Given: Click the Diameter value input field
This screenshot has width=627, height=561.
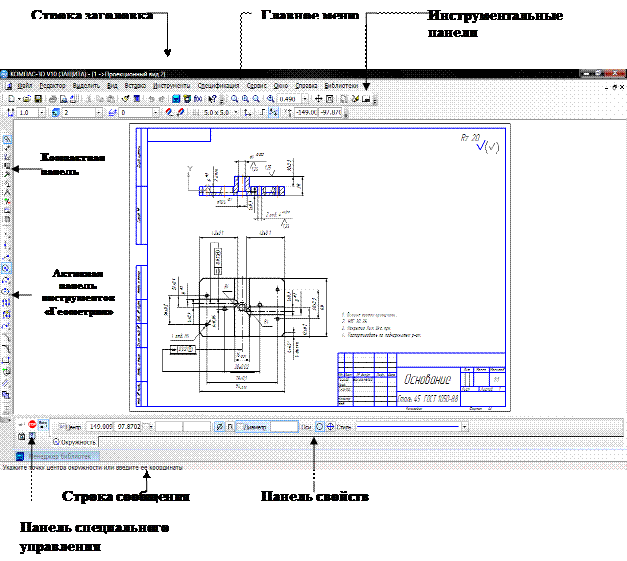Looking at the screenshot, I should pos(284,427).
